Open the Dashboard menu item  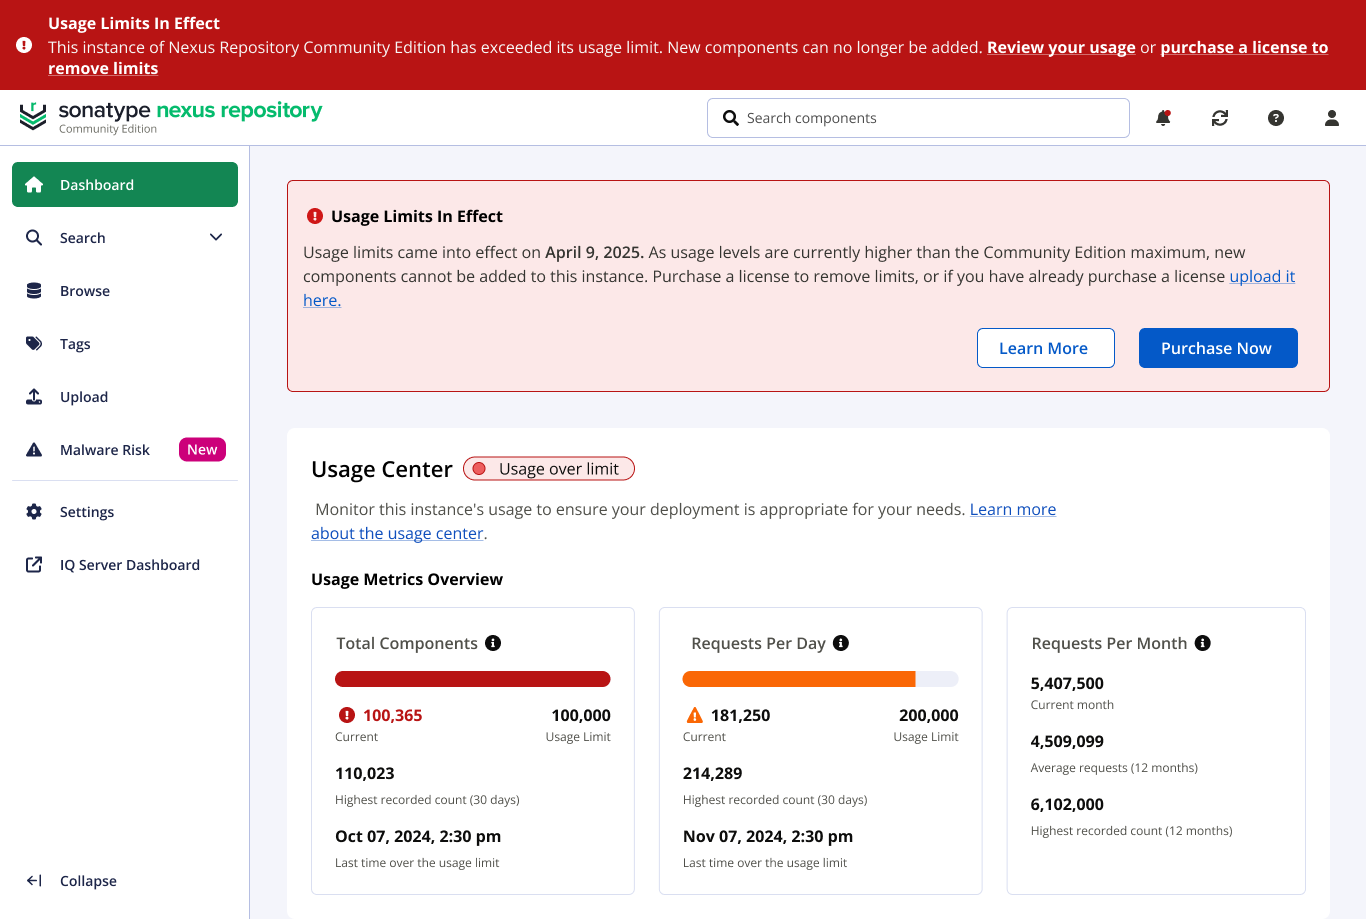tap(125, 185)
